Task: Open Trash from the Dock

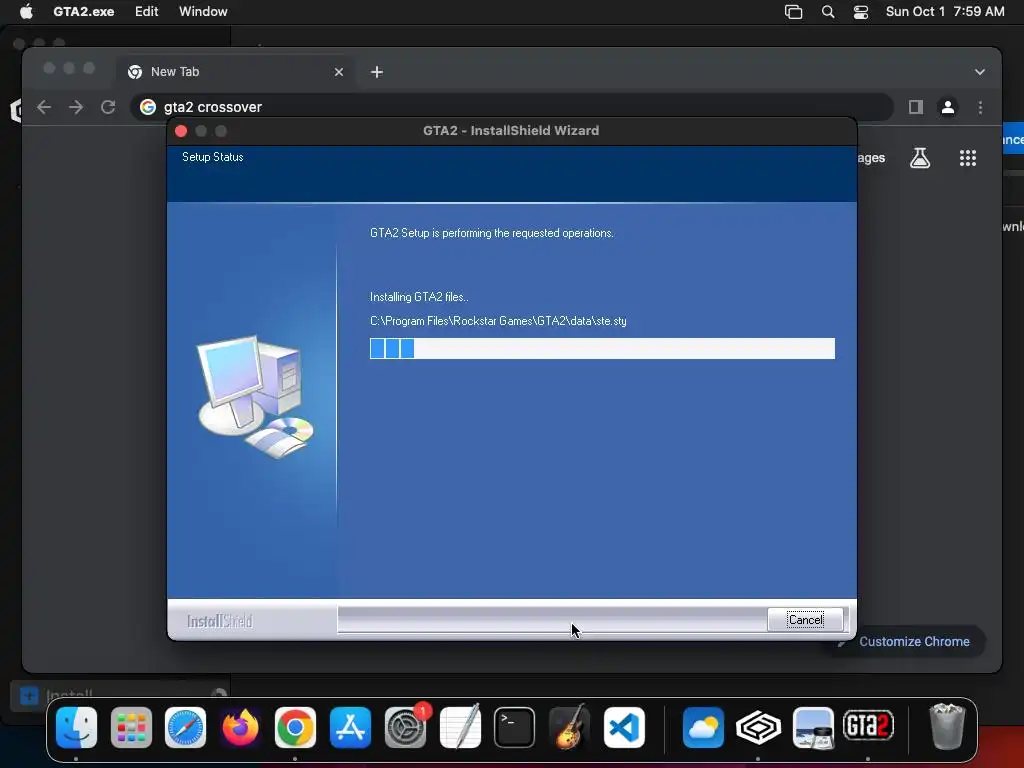Action: (947, 727)
